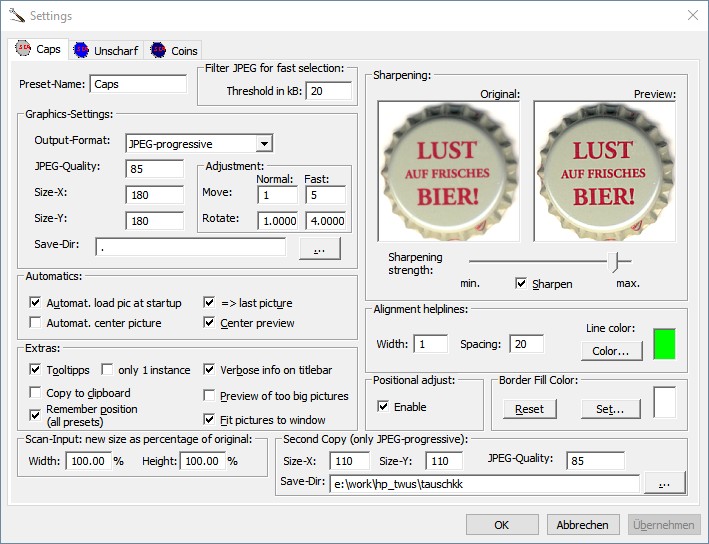Click the Settings window title bar icon

pyautogui.click(x=16, y=16)
